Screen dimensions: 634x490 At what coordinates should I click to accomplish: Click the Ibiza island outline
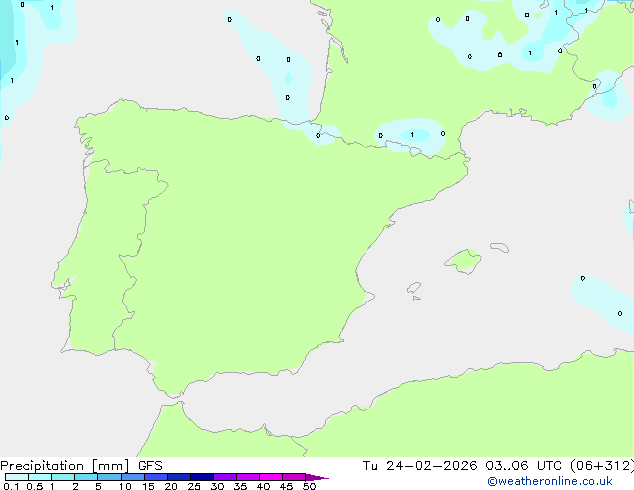click(414, 288)
